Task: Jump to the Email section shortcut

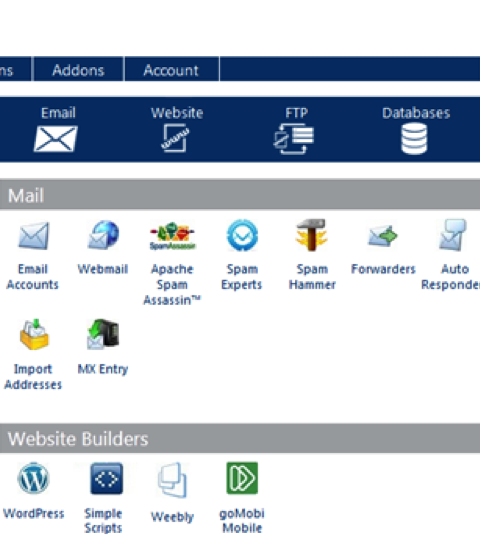Action: coord(56,129)
